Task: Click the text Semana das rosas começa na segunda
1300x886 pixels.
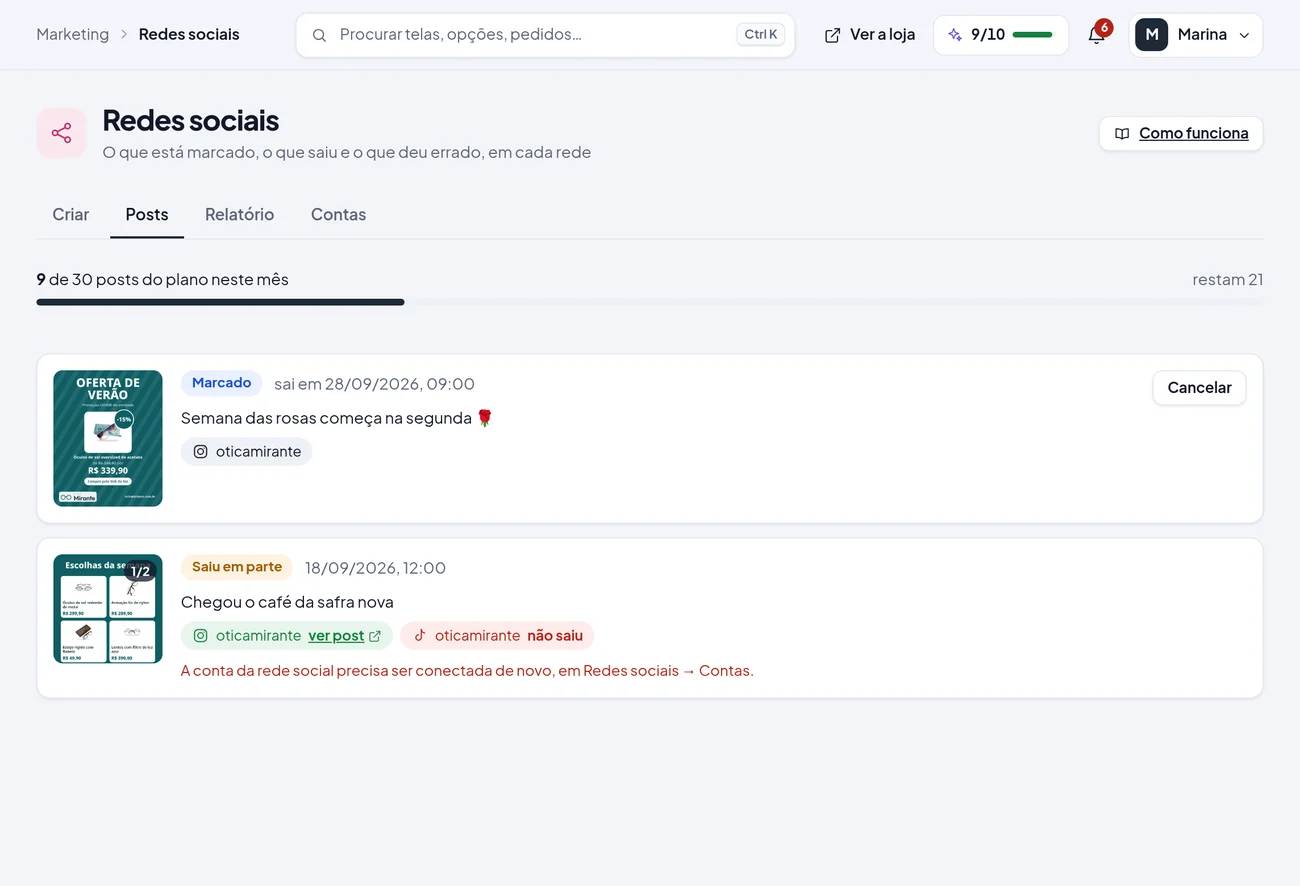Action: tap(337, 418)
